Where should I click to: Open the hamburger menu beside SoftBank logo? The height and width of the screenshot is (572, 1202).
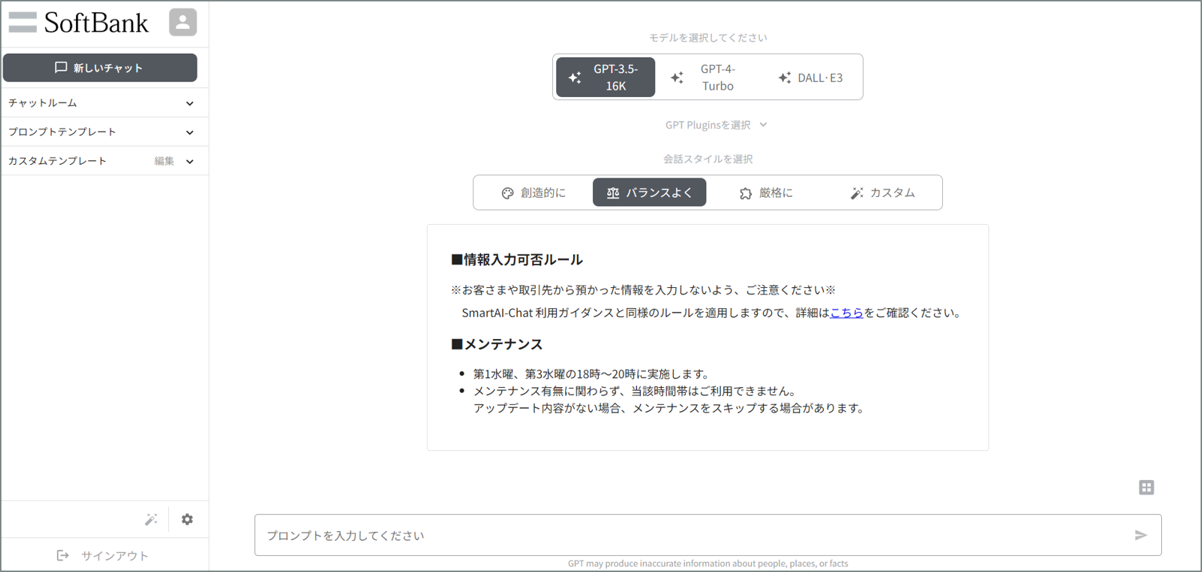[22, 22]
